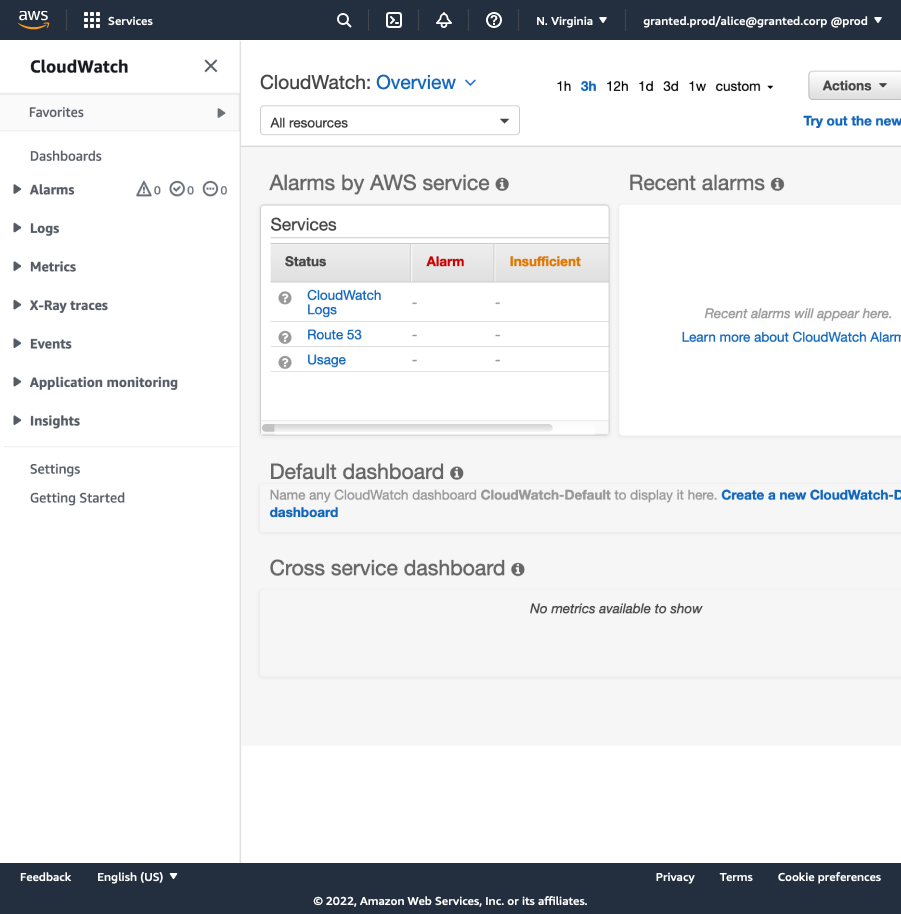
Task: Select the 1d time range
Action: click(x=646, y=86)
